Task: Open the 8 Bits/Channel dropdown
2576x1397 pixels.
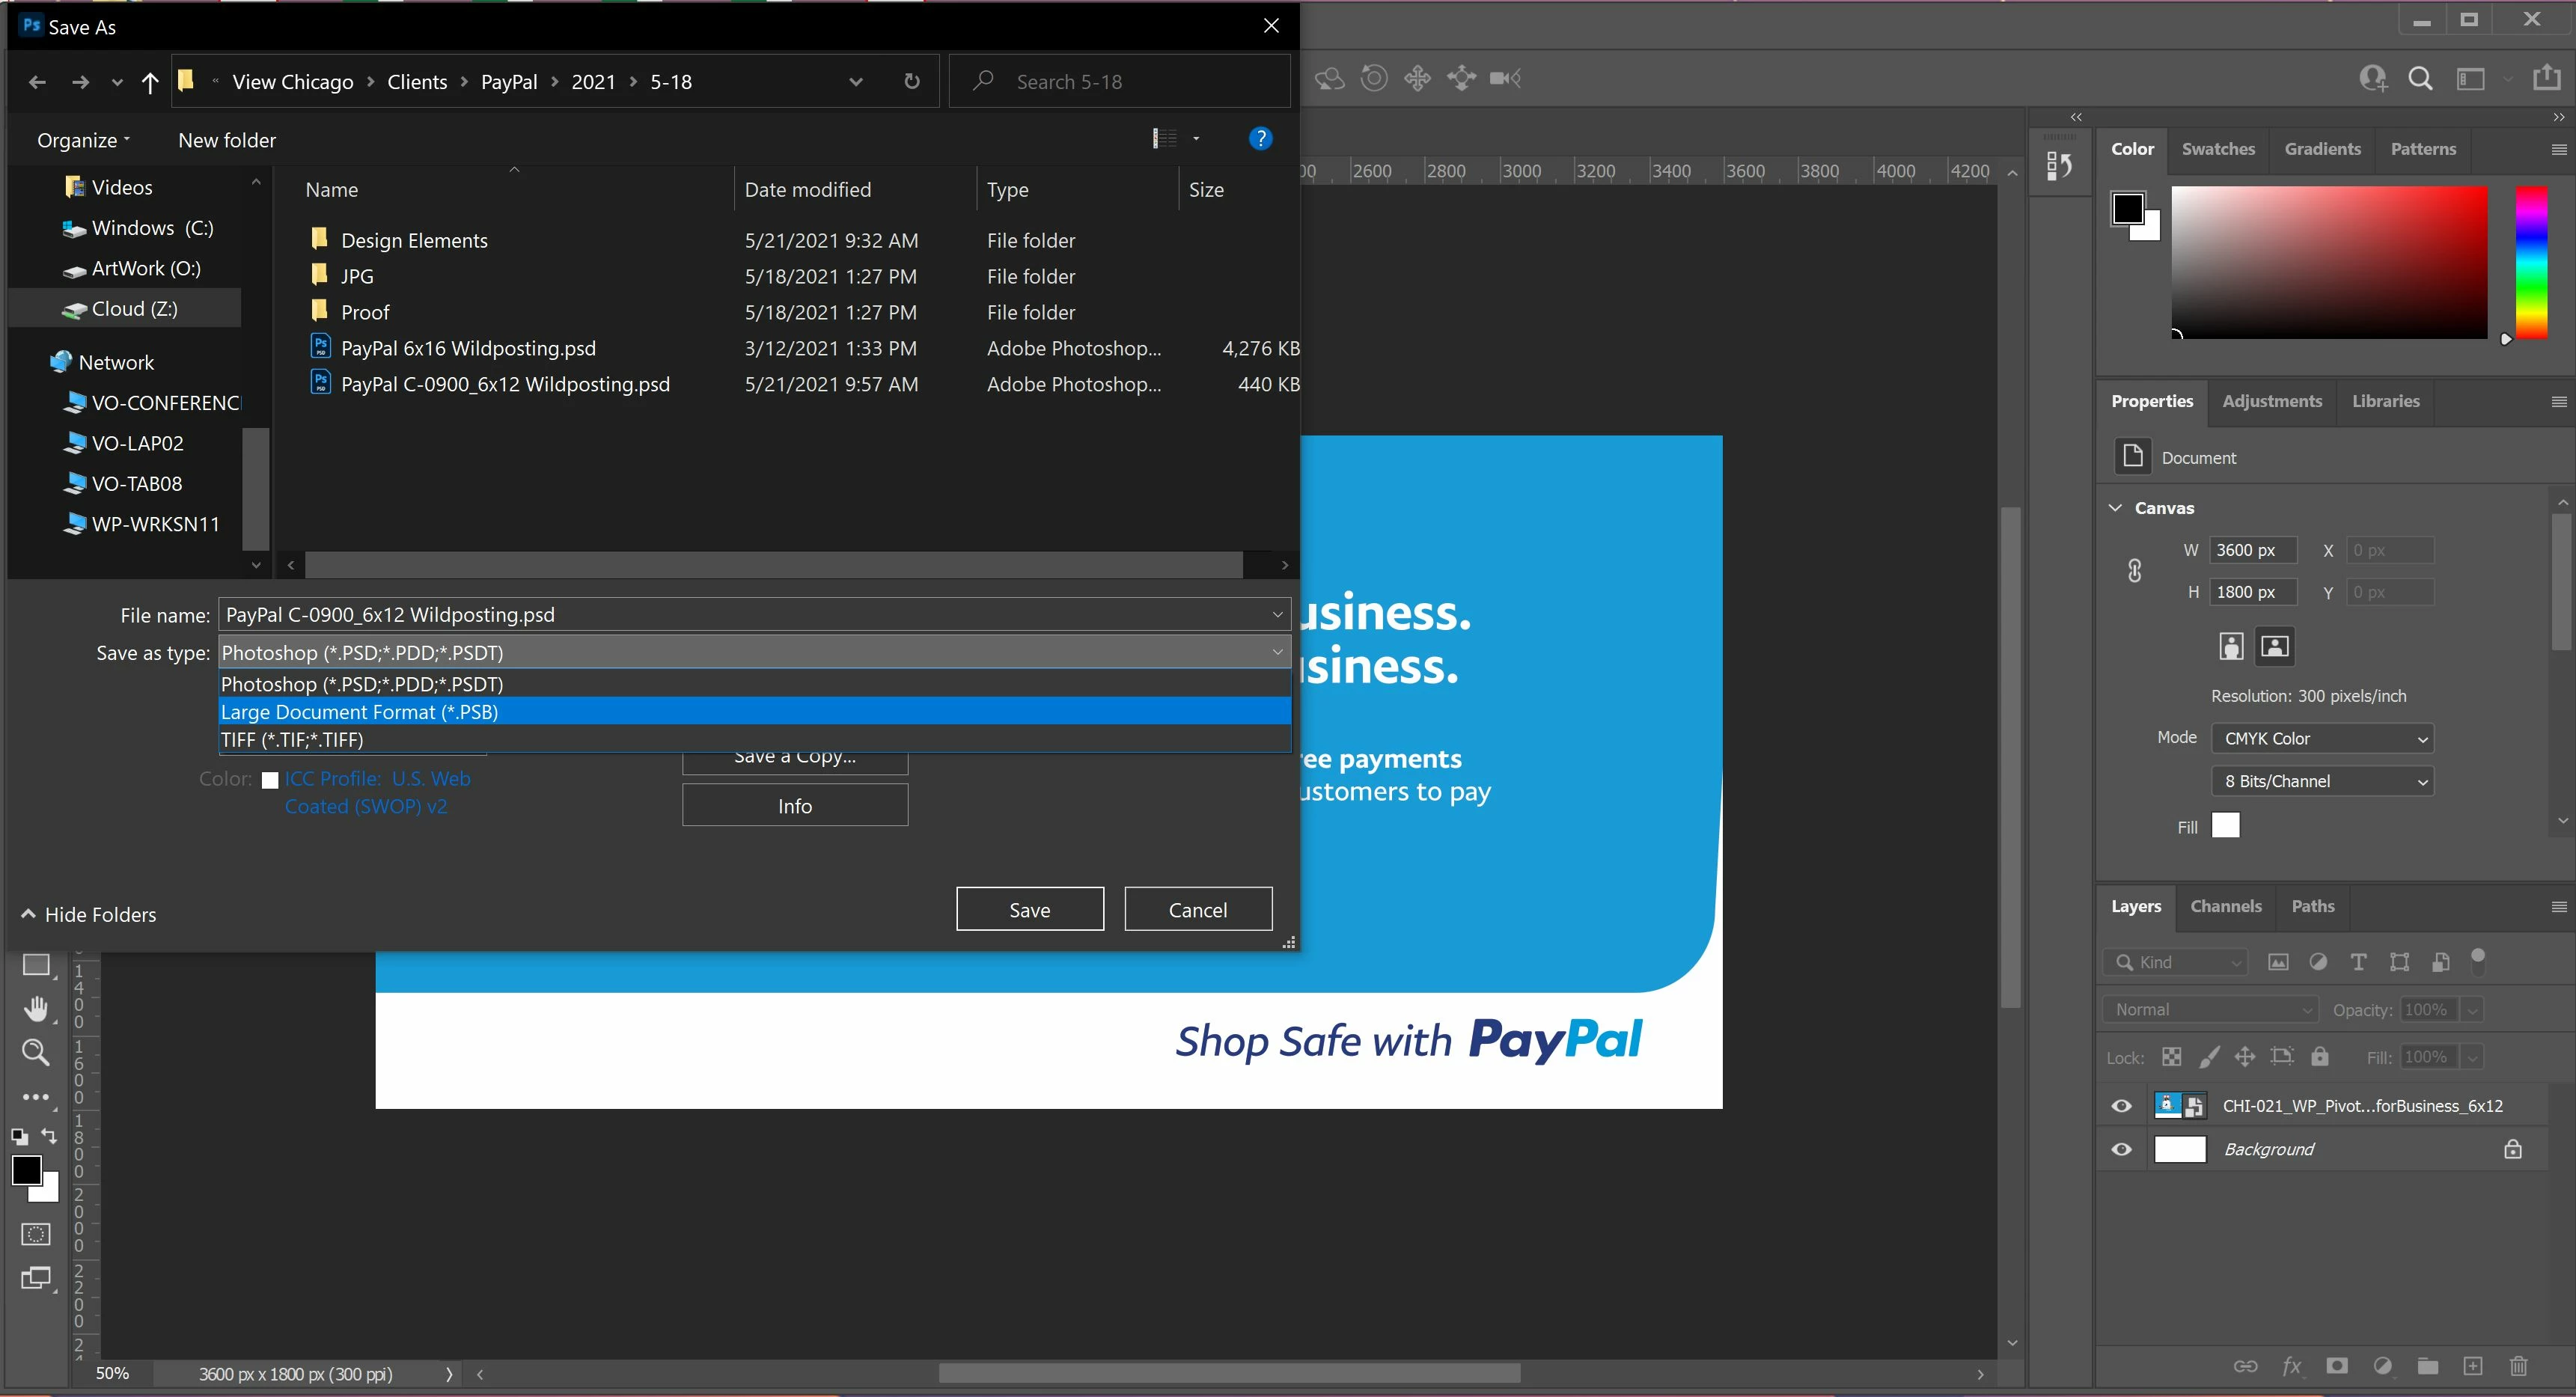Action: (2322, 781)
